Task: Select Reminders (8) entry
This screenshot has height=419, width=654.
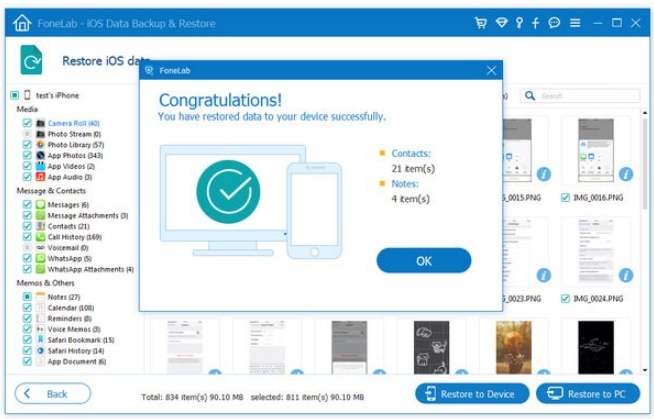Action: [69, 318]
